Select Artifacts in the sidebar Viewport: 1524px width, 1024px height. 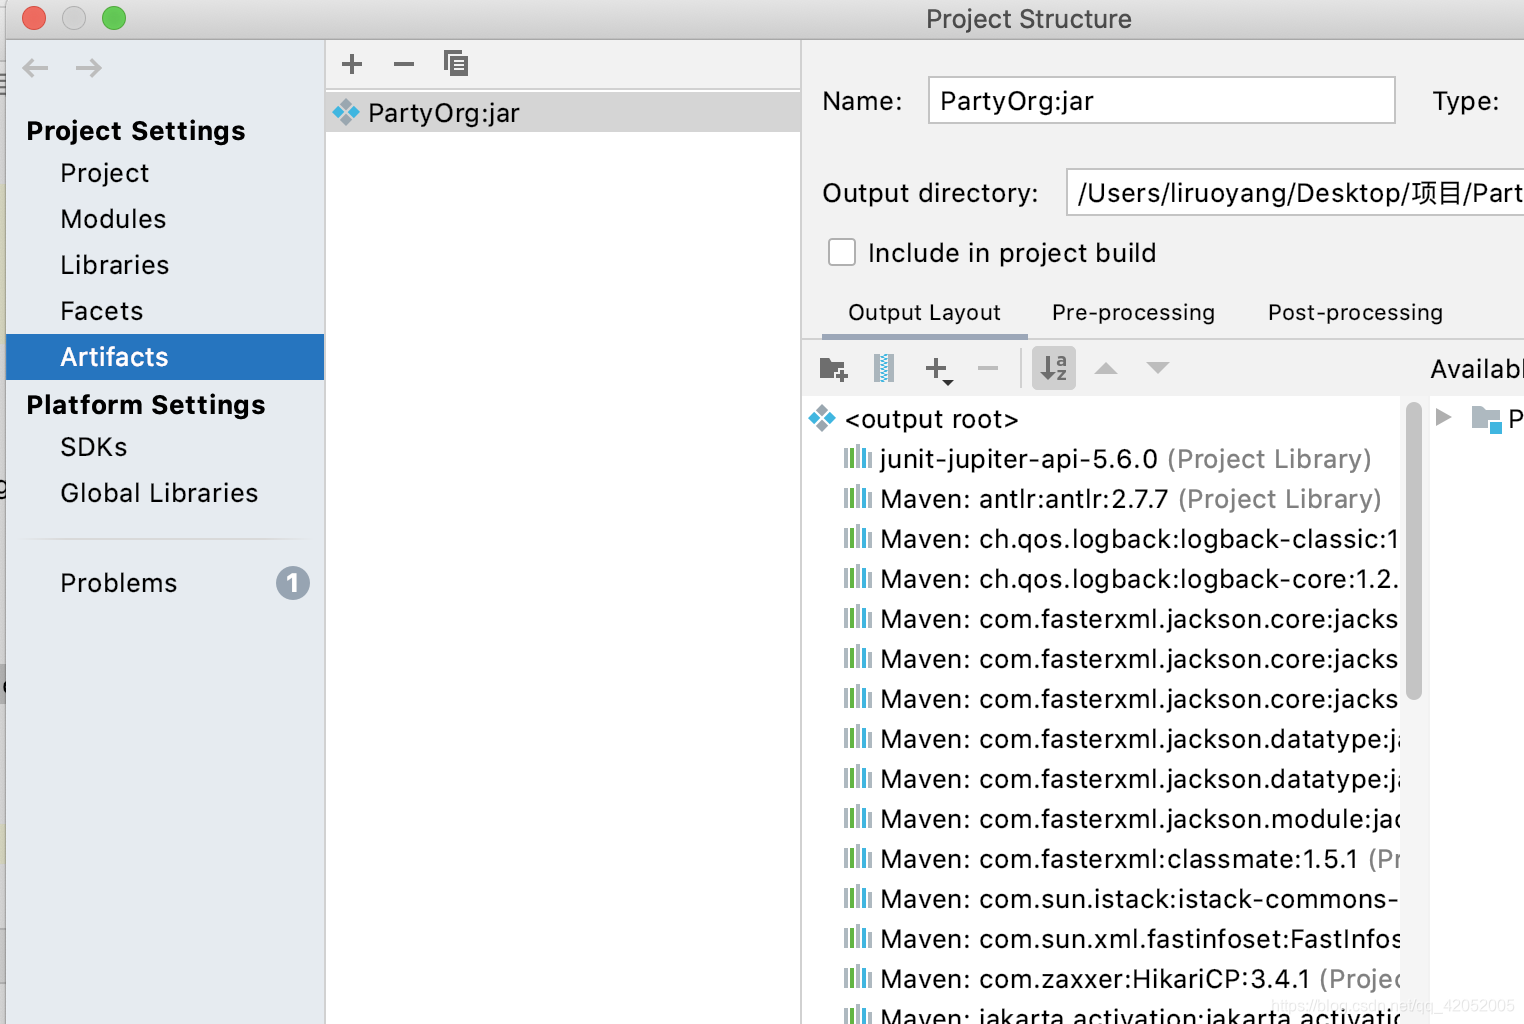click(165, 357)
